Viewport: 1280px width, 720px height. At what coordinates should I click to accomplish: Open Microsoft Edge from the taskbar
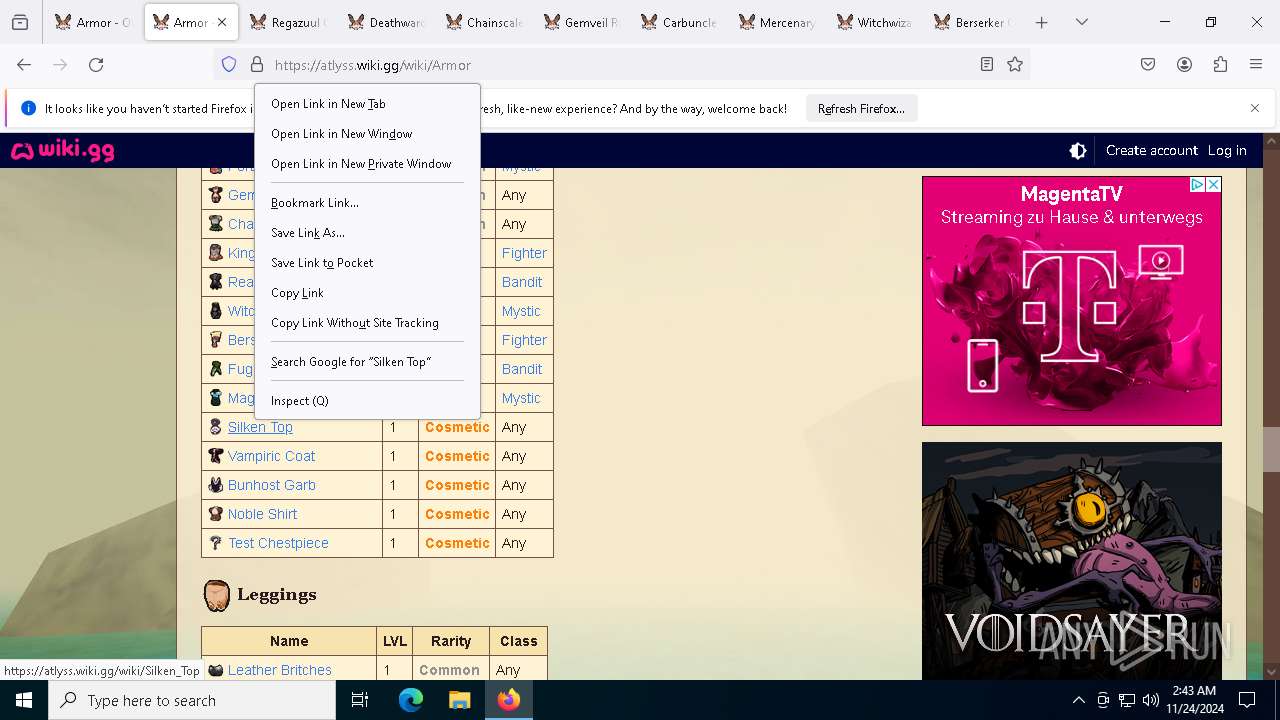411,700
